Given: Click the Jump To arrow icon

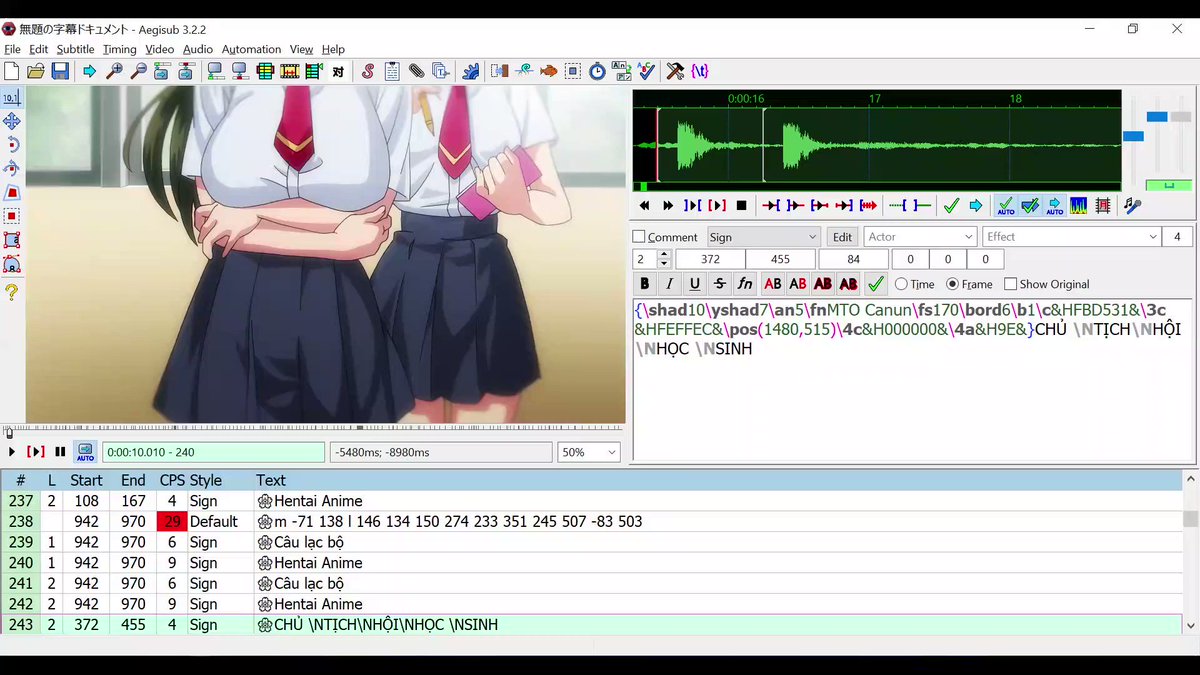Looking at the screenshot, I should (x=90, y=71).
